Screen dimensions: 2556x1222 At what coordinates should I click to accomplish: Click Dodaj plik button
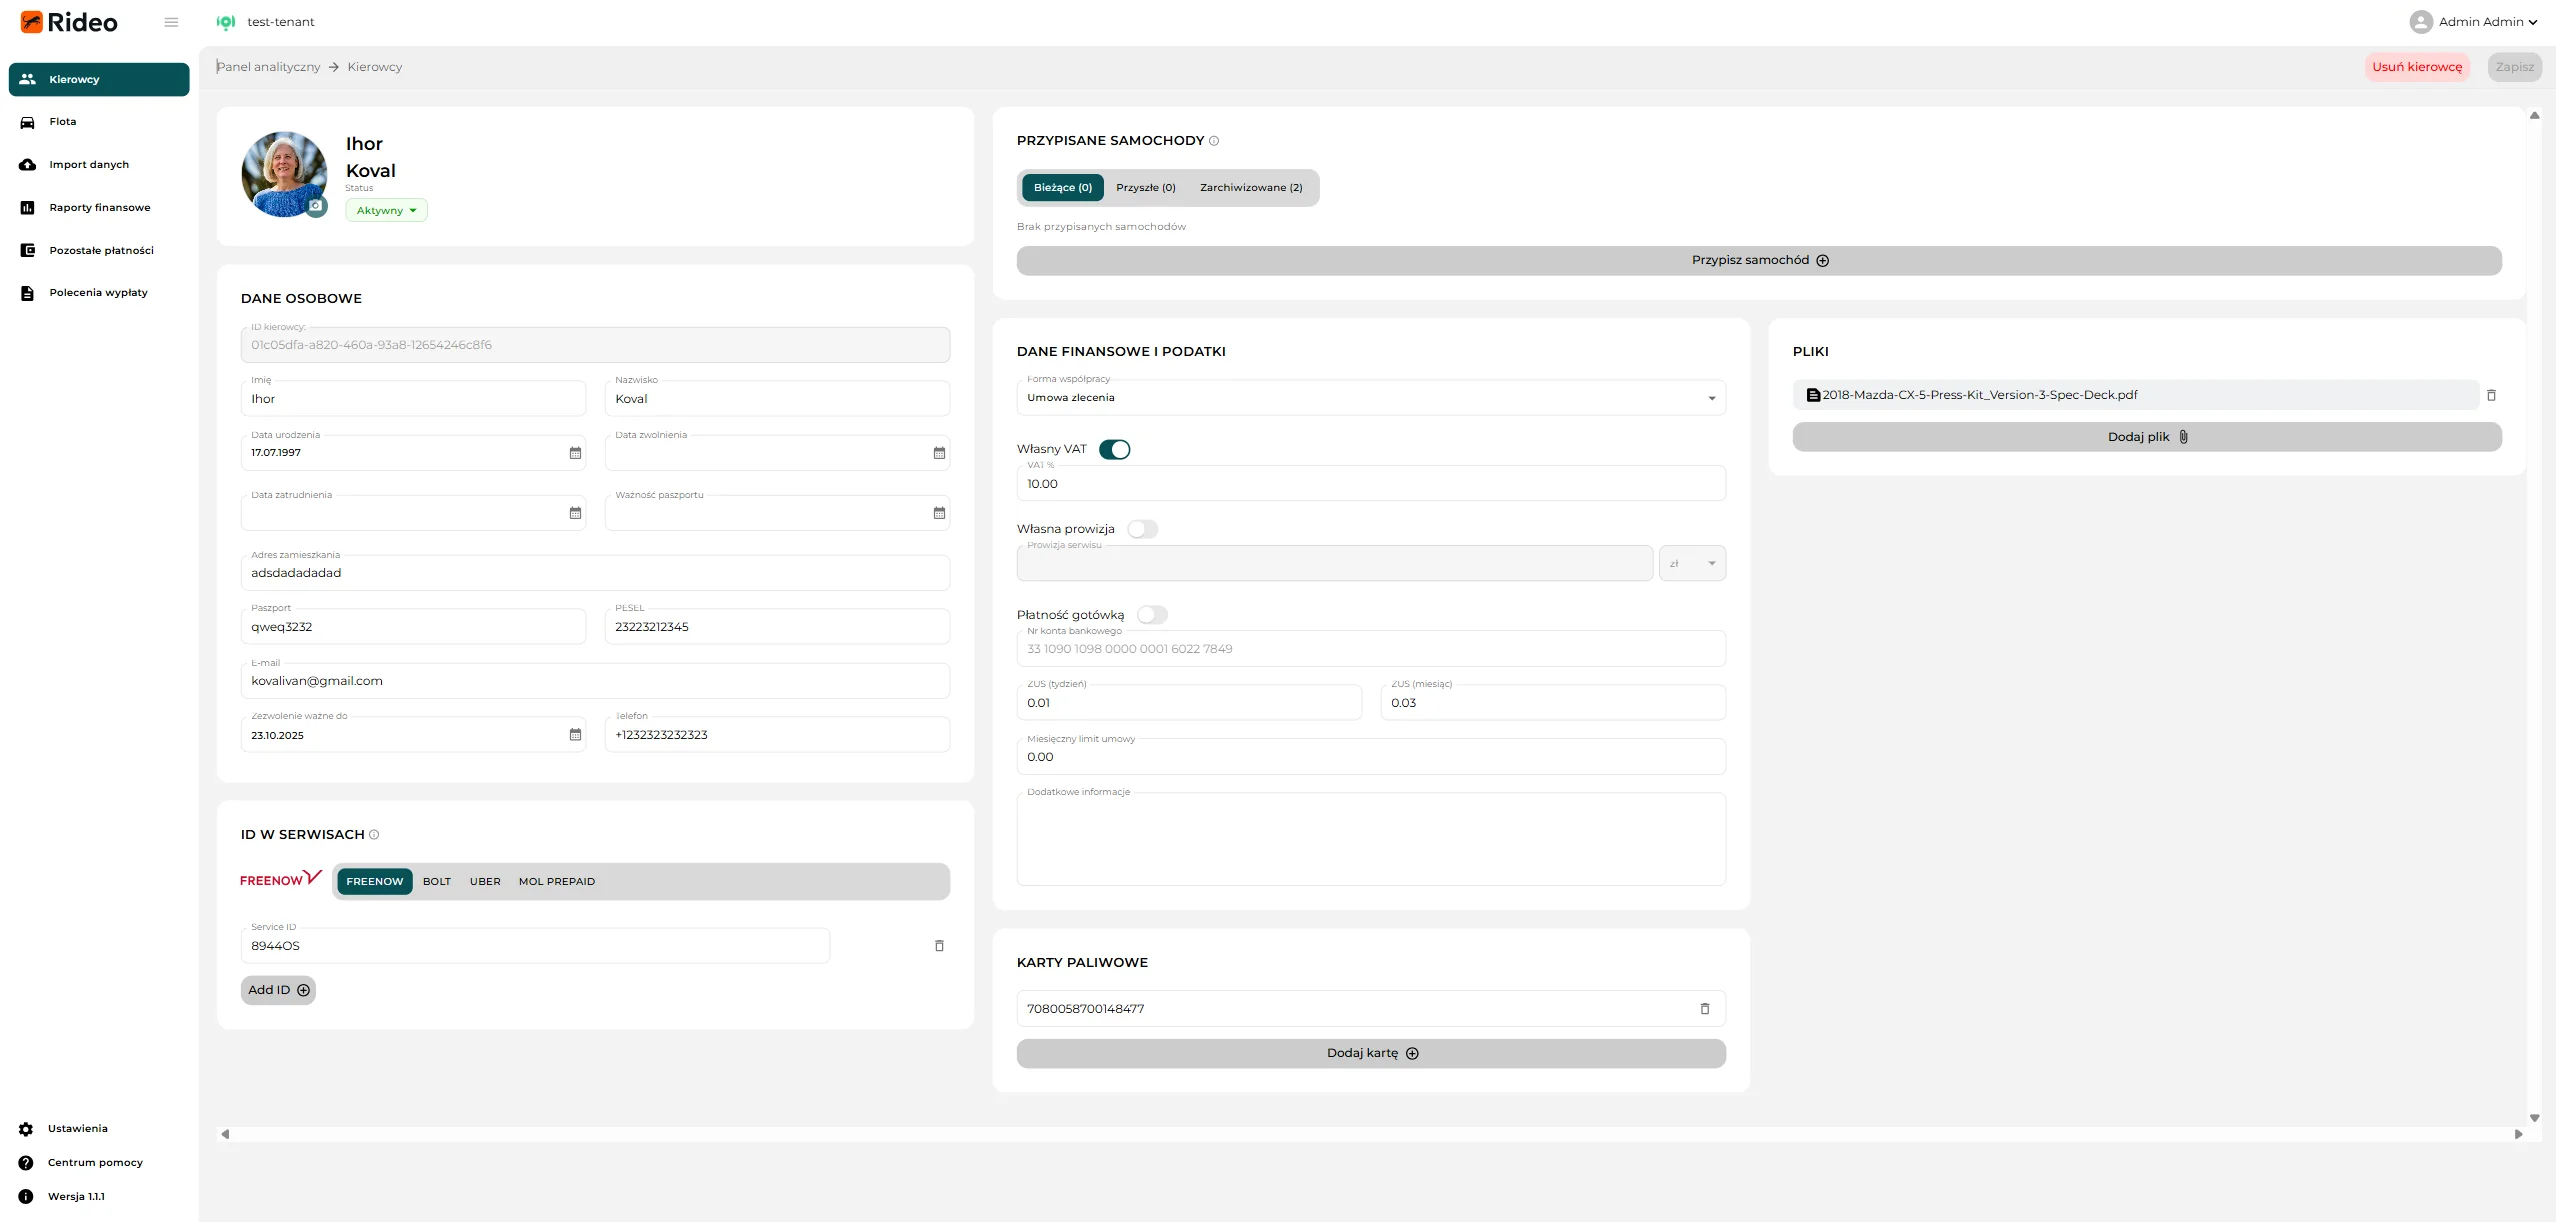[x=2147, y=437]
